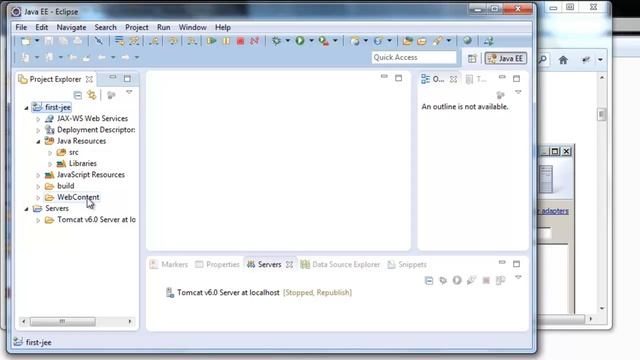Open the Navigate menu

[71, 27]
